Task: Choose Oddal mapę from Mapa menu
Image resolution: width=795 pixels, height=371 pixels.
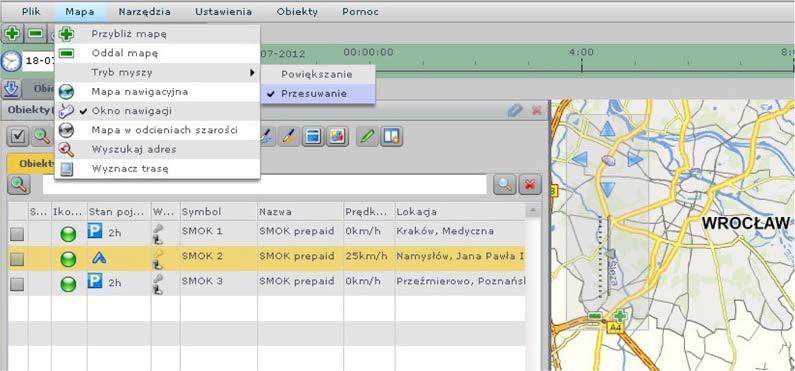Action: pos(157,53)
